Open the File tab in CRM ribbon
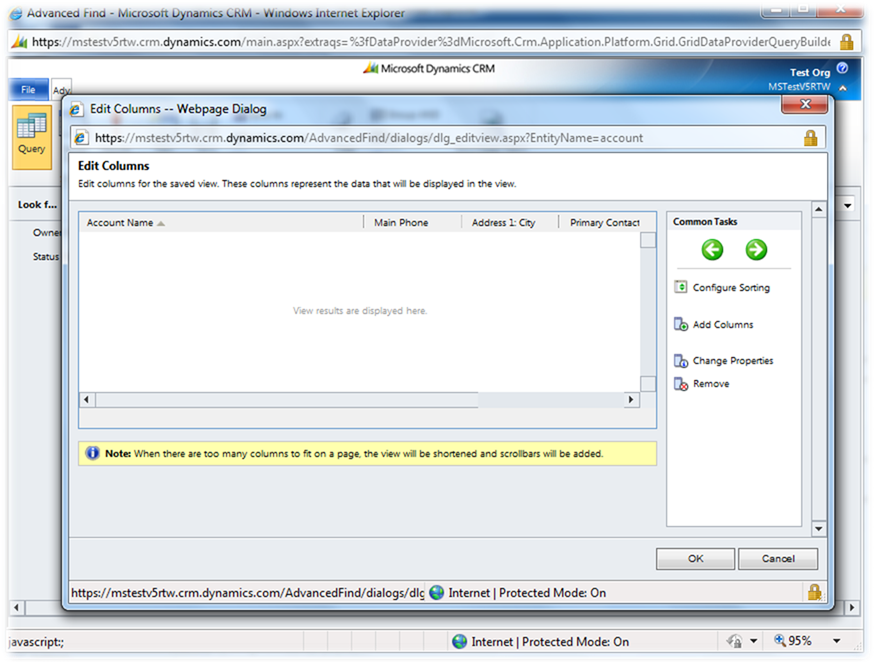Viewport: 874px width, 664px height. 28,89
